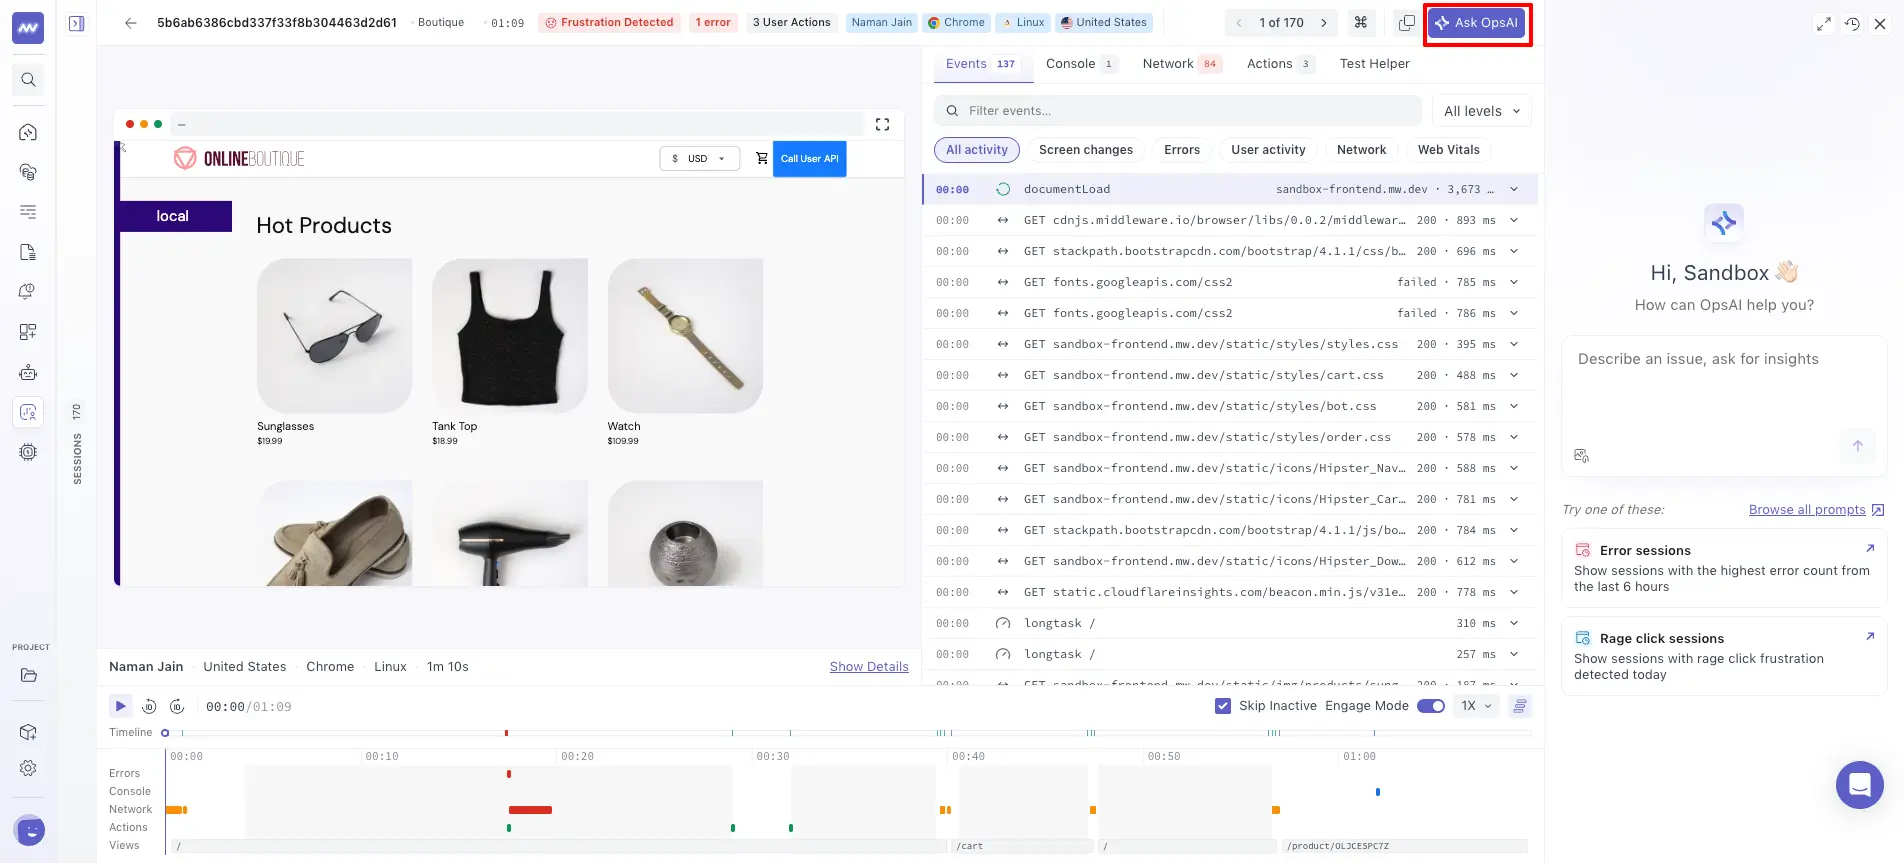Open the USD currency dropdown in replay
This screenshot has width=1904, height=863.
[x=699, y=158]
